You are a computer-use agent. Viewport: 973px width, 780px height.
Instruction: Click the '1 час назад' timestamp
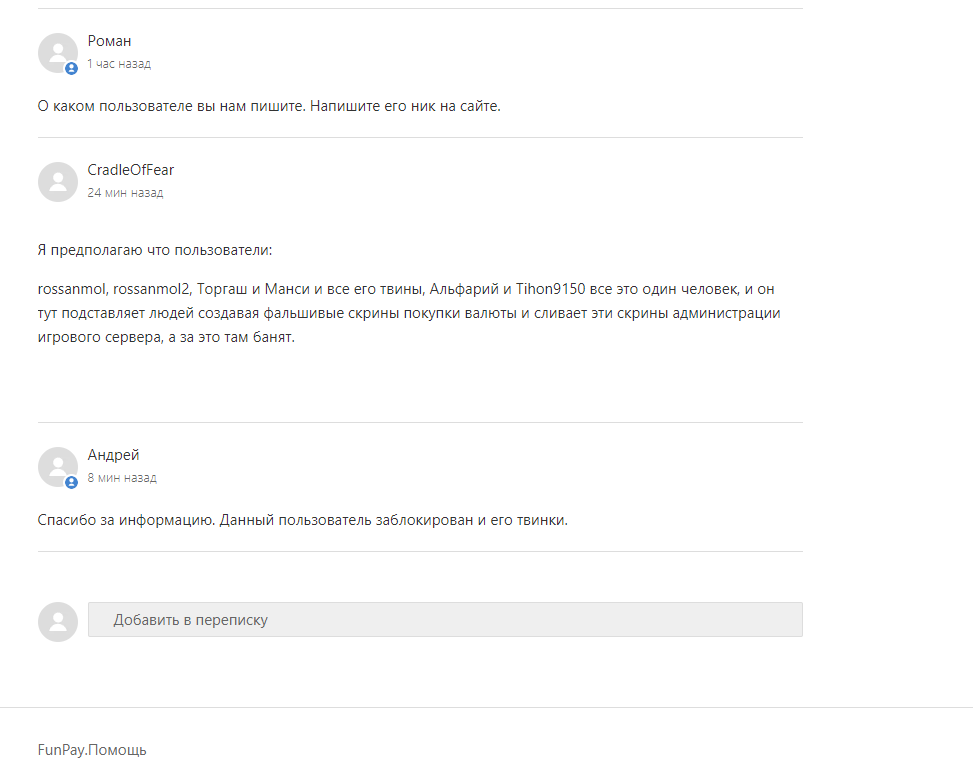tap(119, 64)
